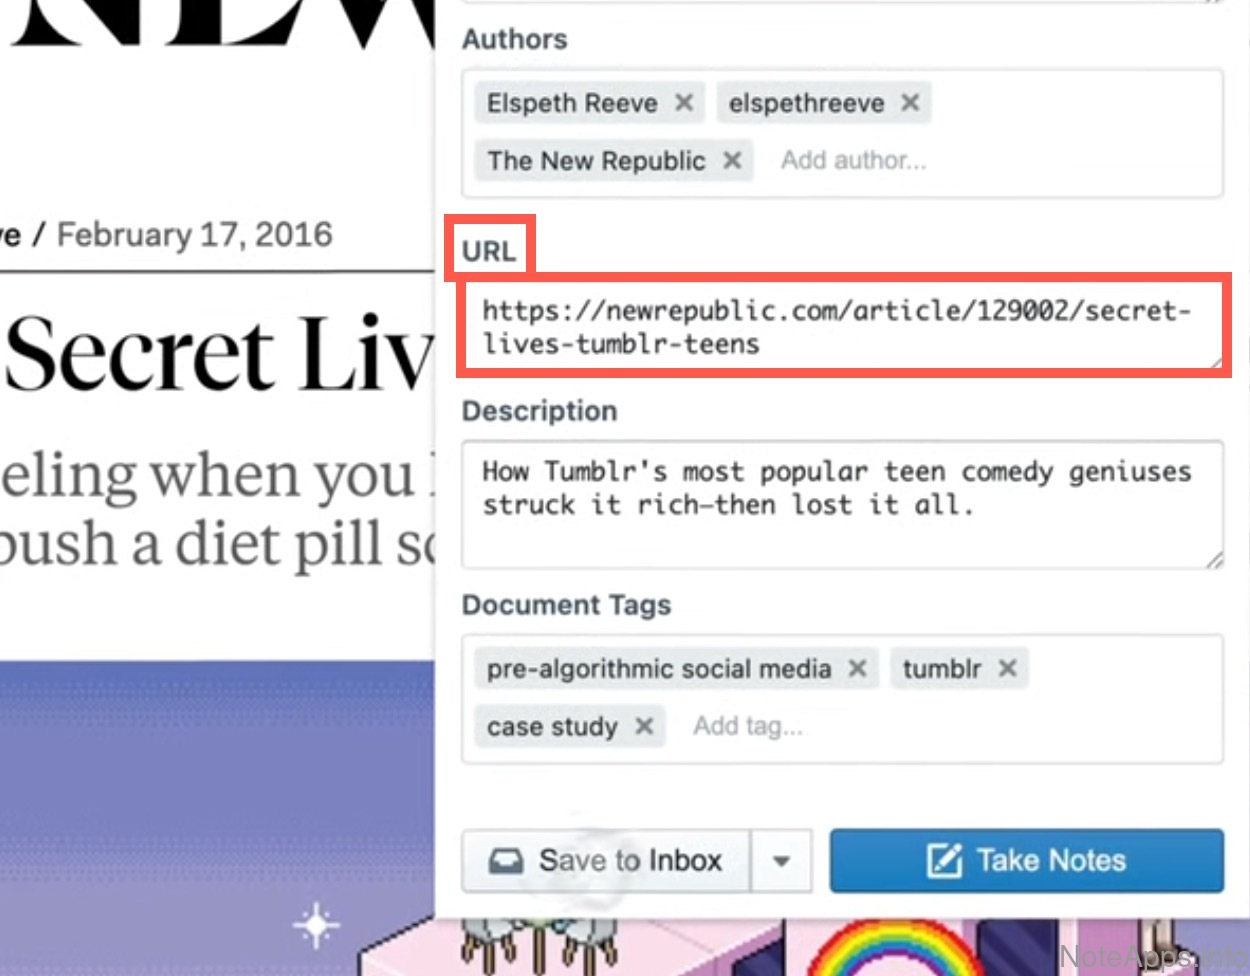This screenshot has width=1250, height=976.
Task: Click the Save to Inbox button
Action: pyautogui.click(x=606, y=860)
